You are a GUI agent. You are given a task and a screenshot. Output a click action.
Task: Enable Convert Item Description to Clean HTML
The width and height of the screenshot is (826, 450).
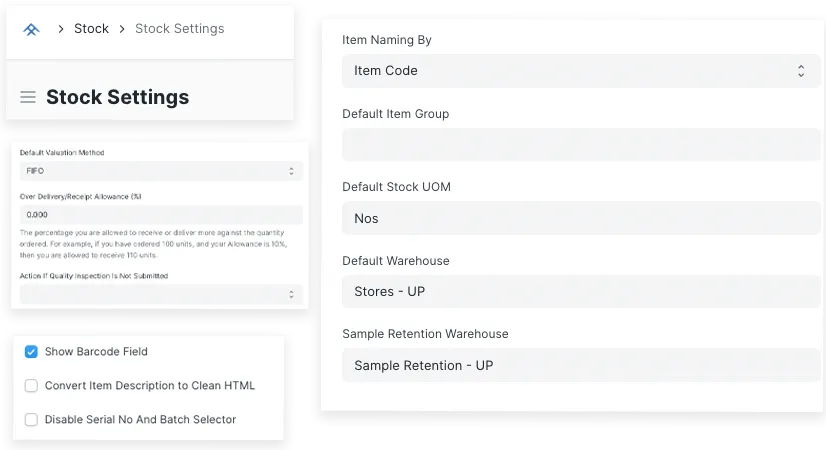(32, 386)
